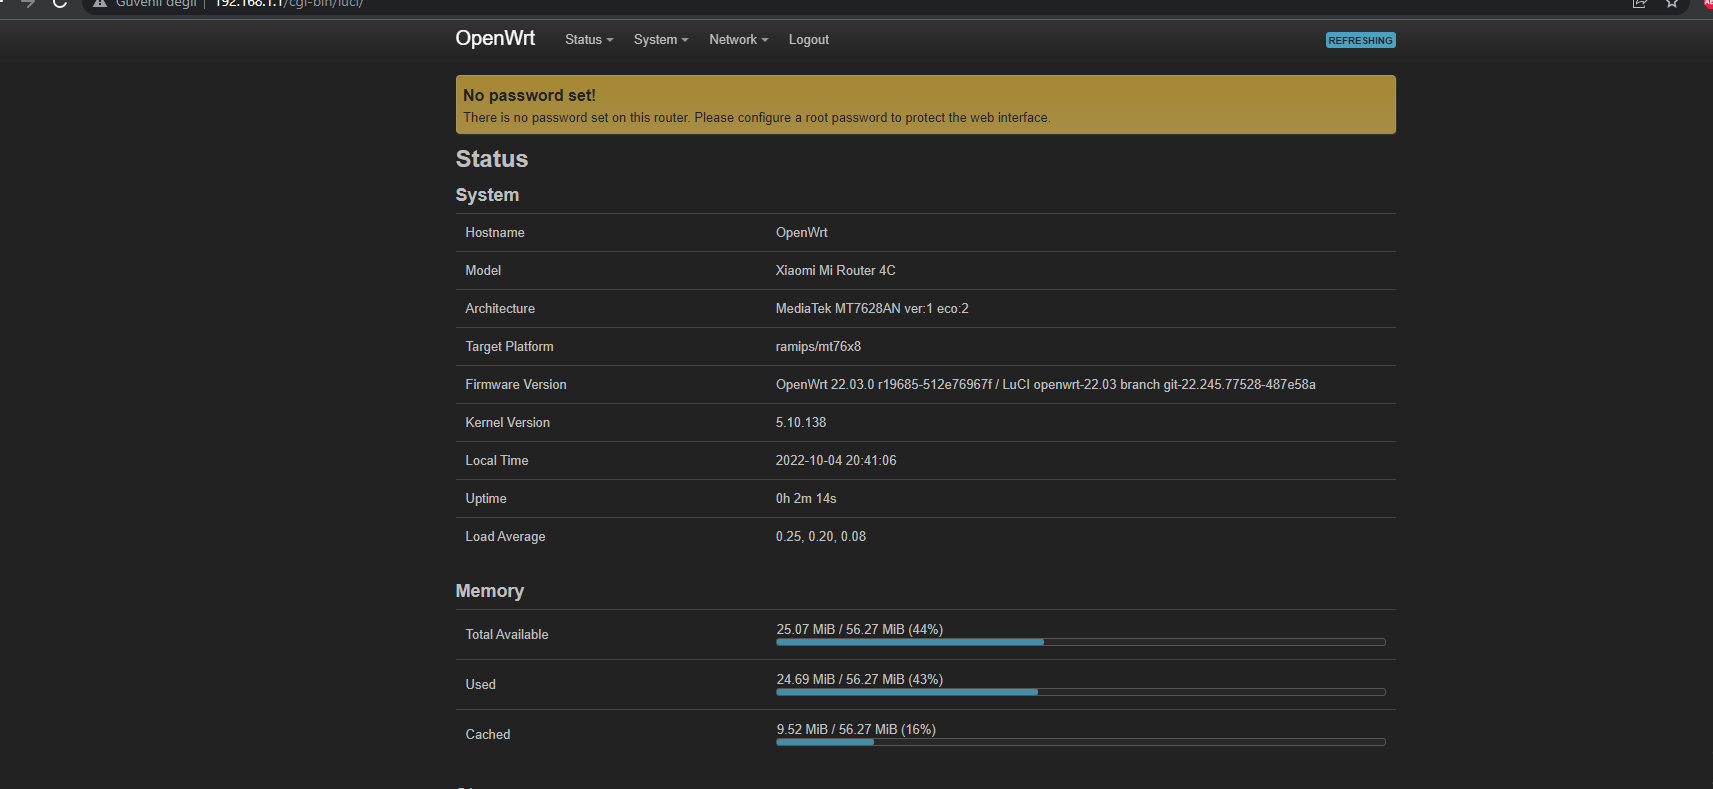Click the 'Local Time' row label
Viewport: 1713px width, 789px height.
[497, 461]
